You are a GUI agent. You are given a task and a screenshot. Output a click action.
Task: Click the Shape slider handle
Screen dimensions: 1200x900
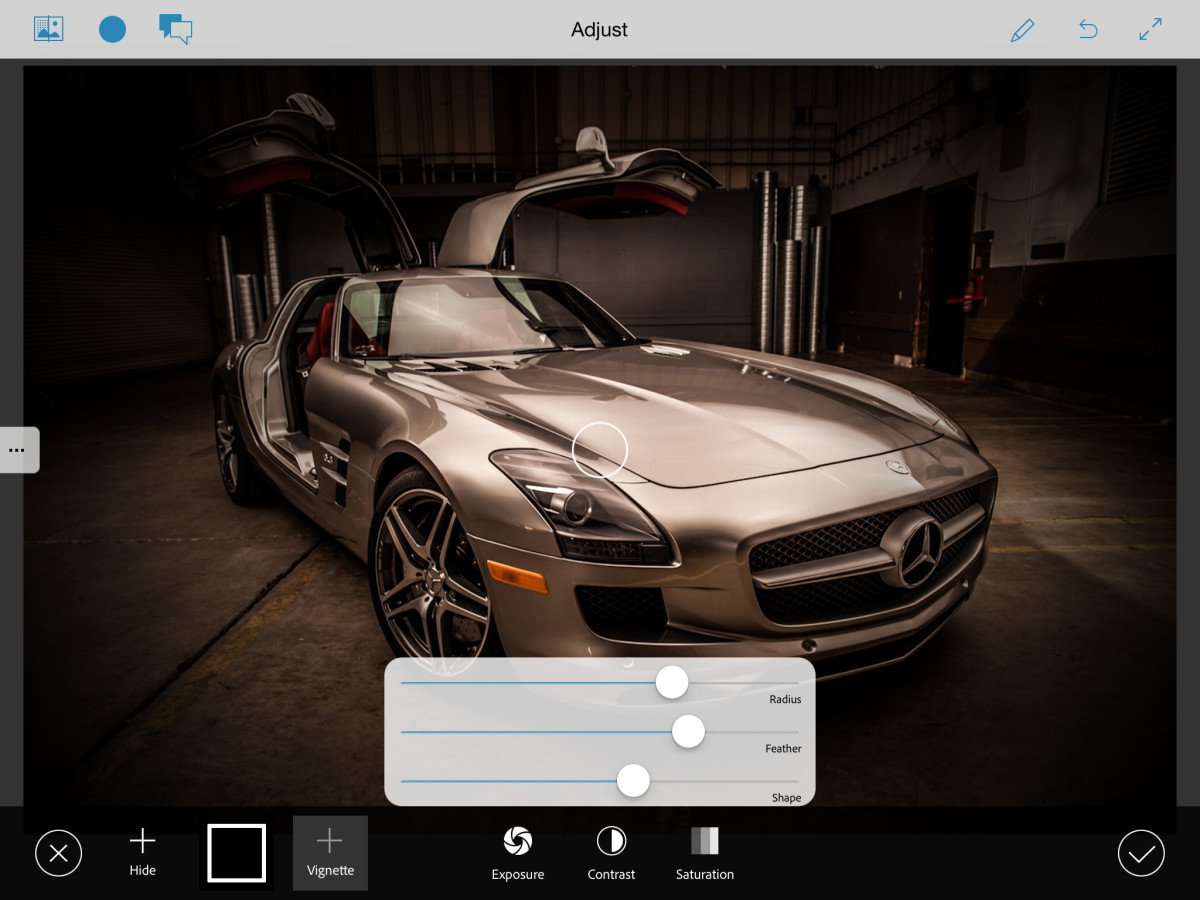pyautogui.click(x=633, y=780)
